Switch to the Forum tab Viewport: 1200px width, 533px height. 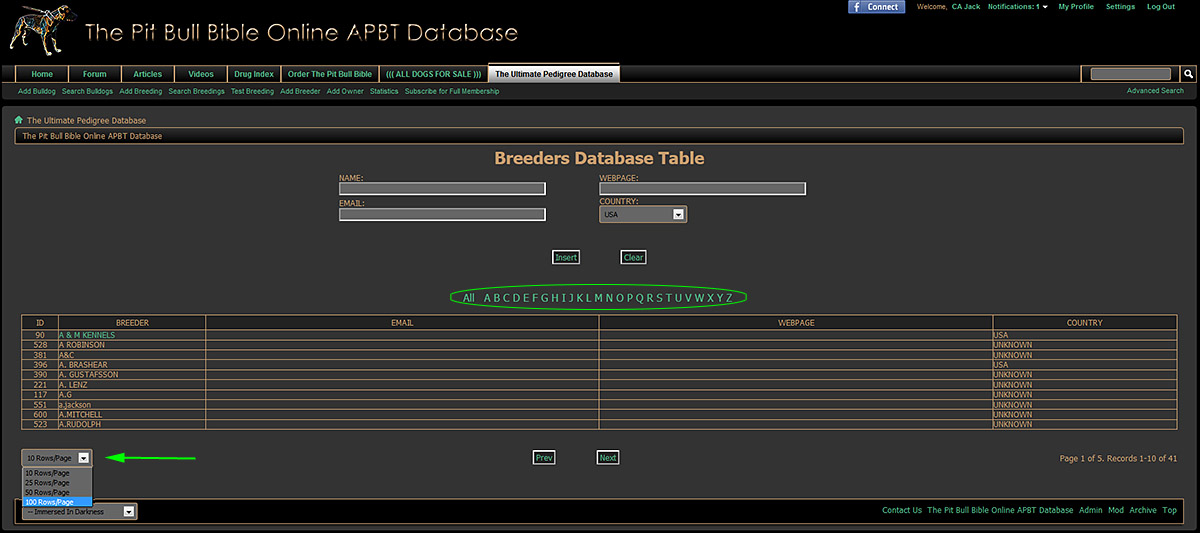[94, 74]
